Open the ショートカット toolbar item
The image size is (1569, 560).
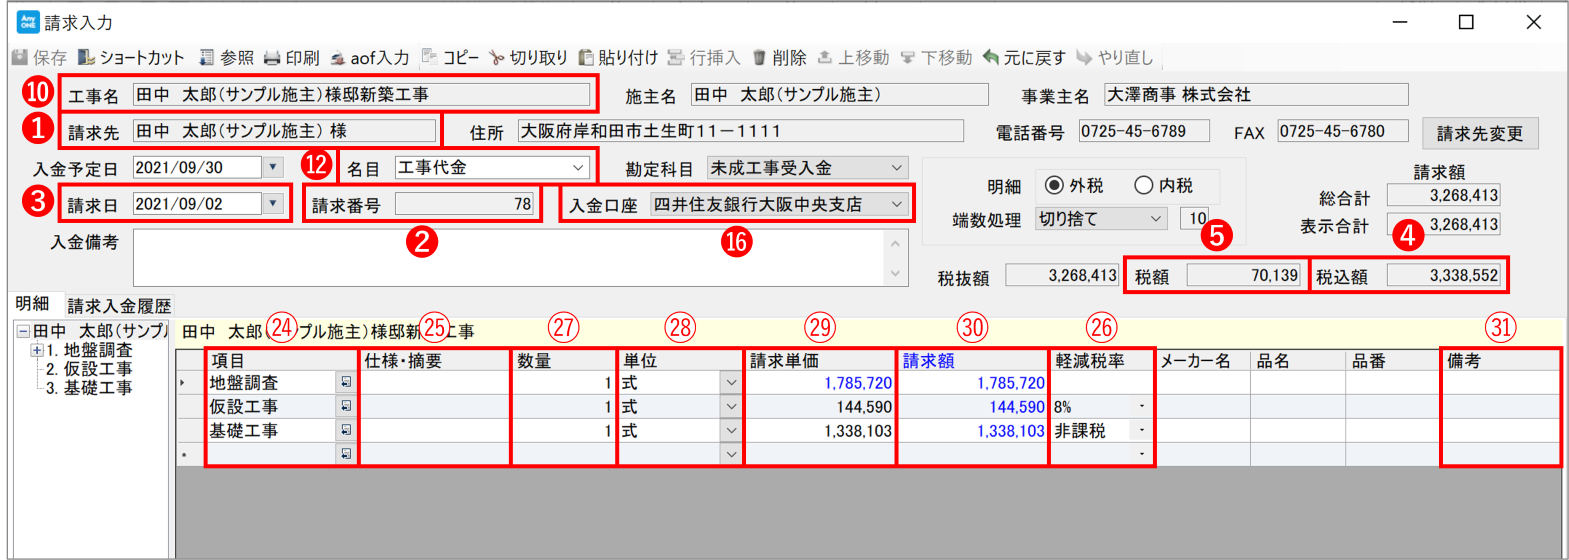[x=87, y=58]
